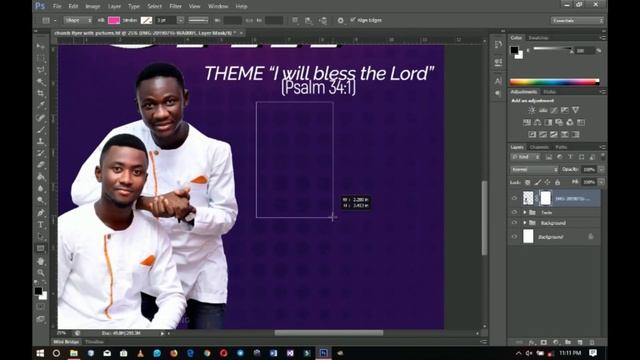Hide the selected IMG masked layer
This screenshot has width=640, height=360.
point(514,198)
